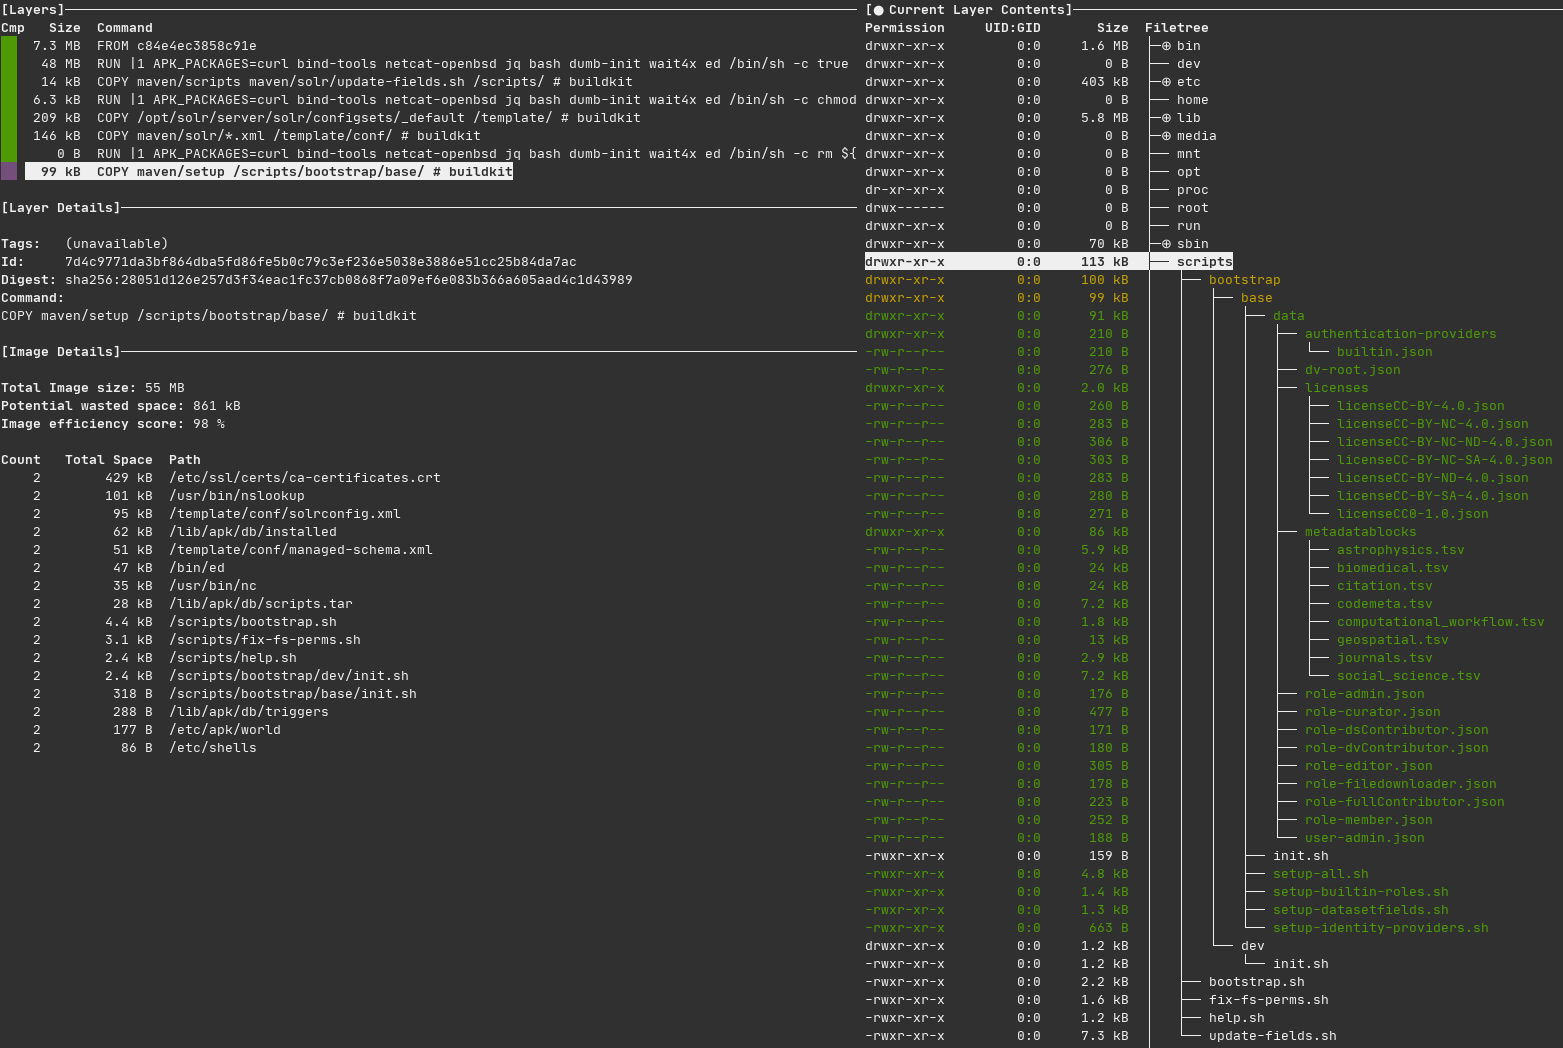Select the bootstrap folder in filetree
Screen dimensions: 1563x1048
point(1244,280)
